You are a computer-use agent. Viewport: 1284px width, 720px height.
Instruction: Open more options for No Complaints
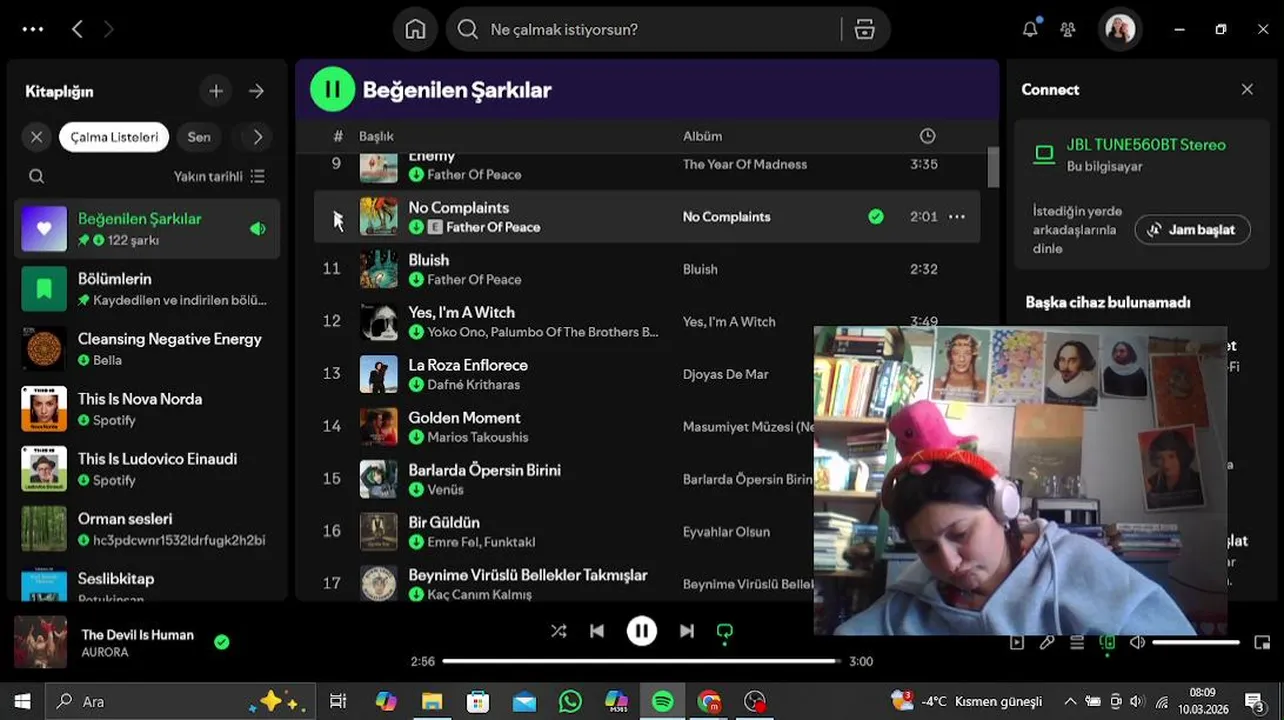click(957, 216)
